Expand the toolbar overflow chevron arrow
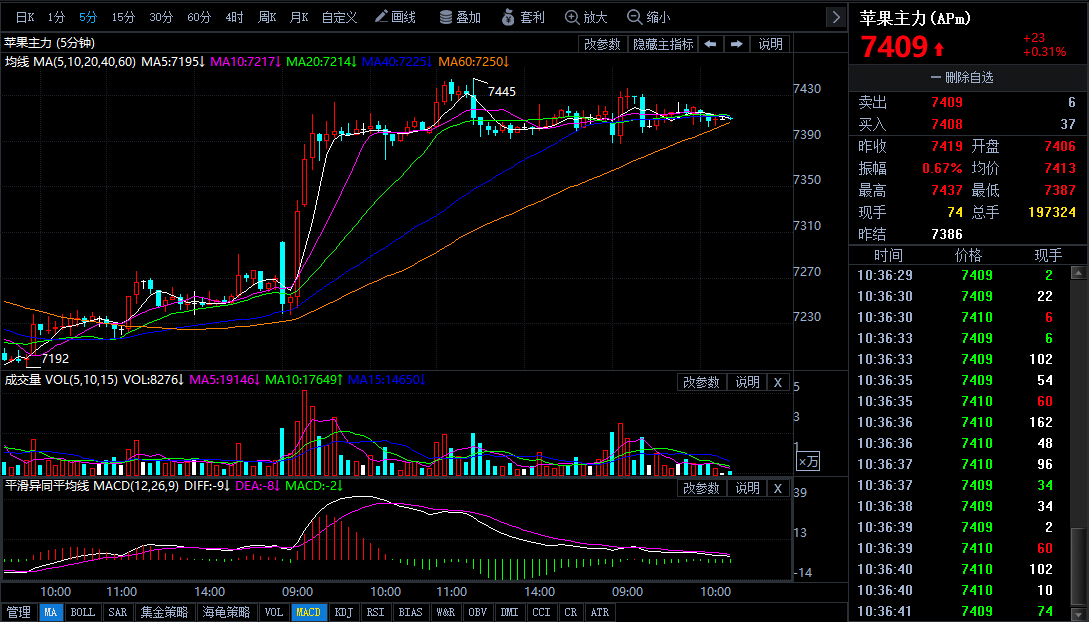Viewport: 1089px width, 622px height. point(836,17)
